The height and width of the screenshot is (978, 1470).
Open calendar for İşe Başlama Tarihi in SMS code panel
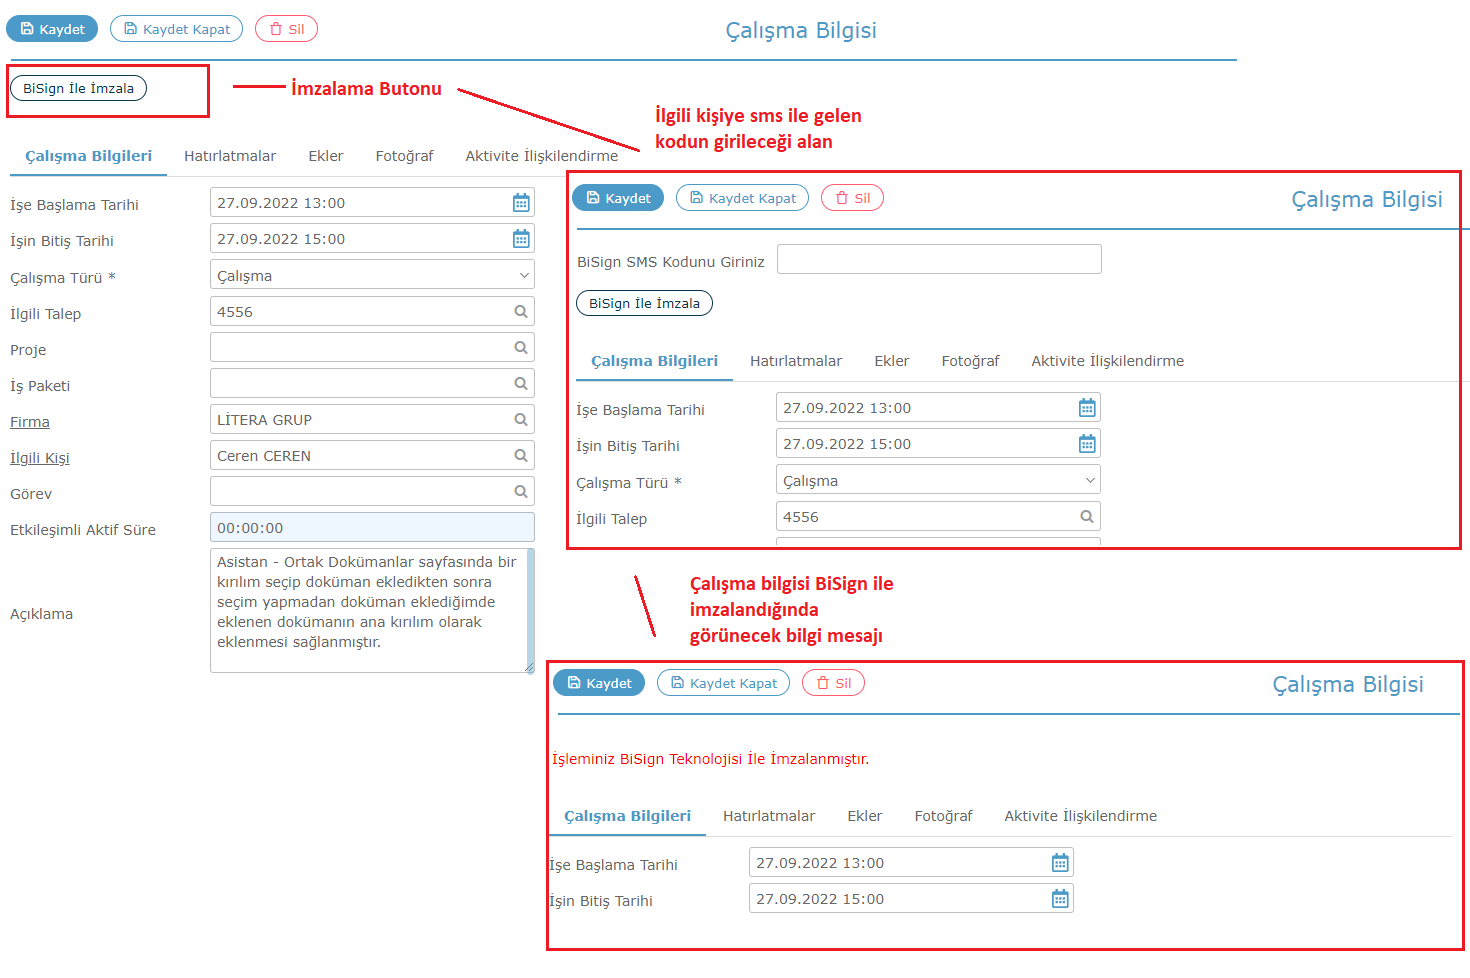[x=1087, y=408]
